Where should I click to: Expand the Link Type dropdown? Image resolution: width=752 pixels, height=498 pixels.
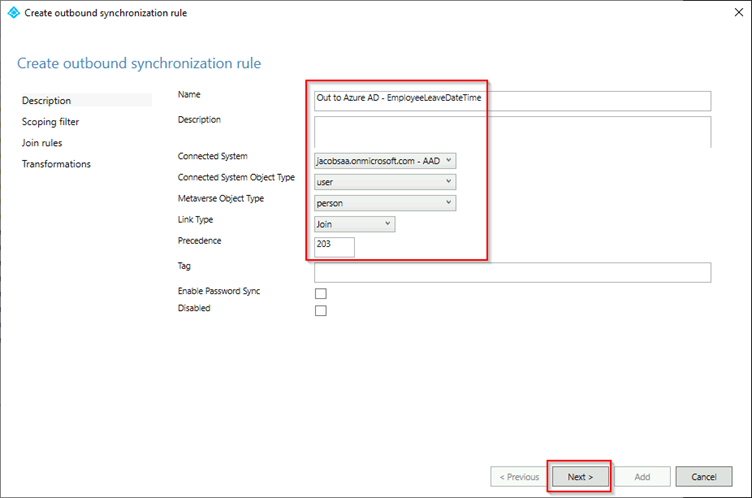[354, 224]
